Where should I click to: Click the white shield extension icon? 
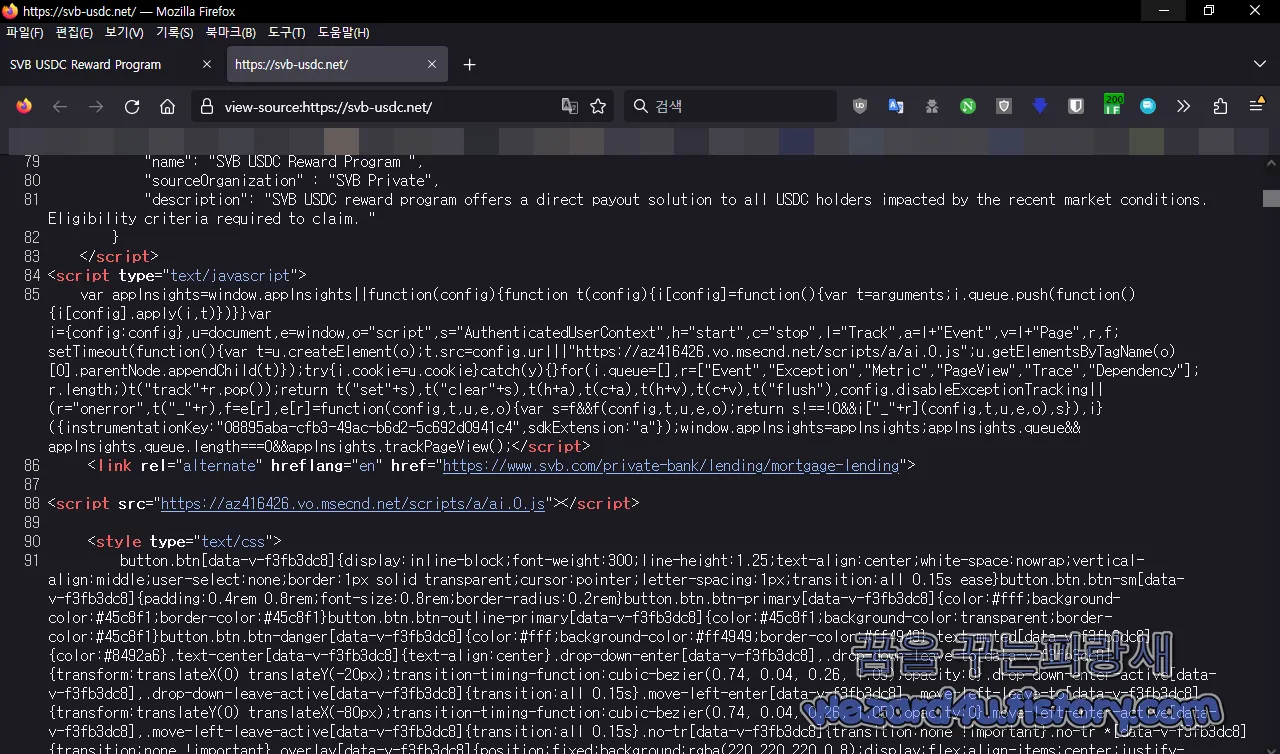pyautogui.click(x=1076, y=106)
